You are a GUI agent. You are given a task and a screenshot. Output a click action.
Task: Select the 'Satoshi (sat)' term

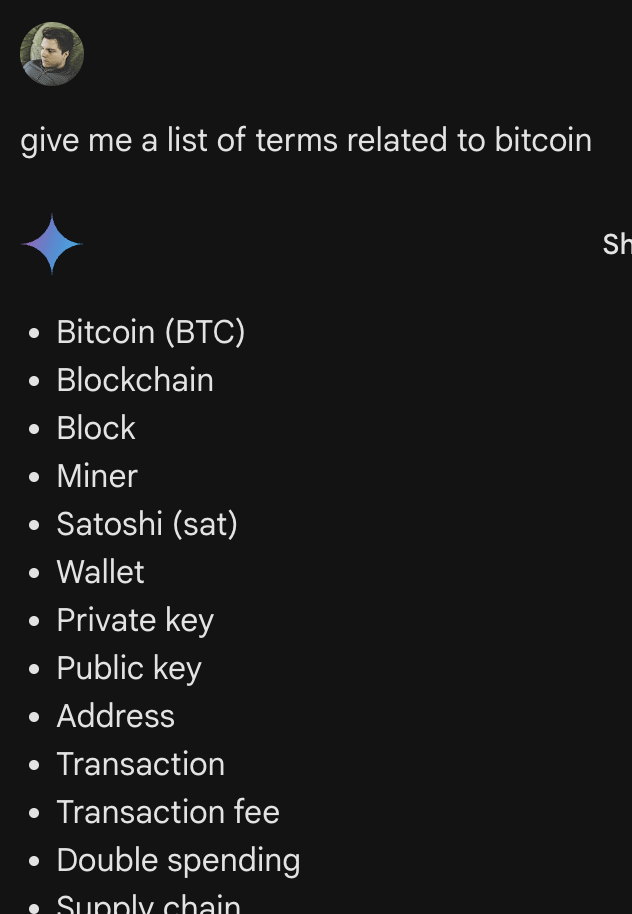(147, 524)
